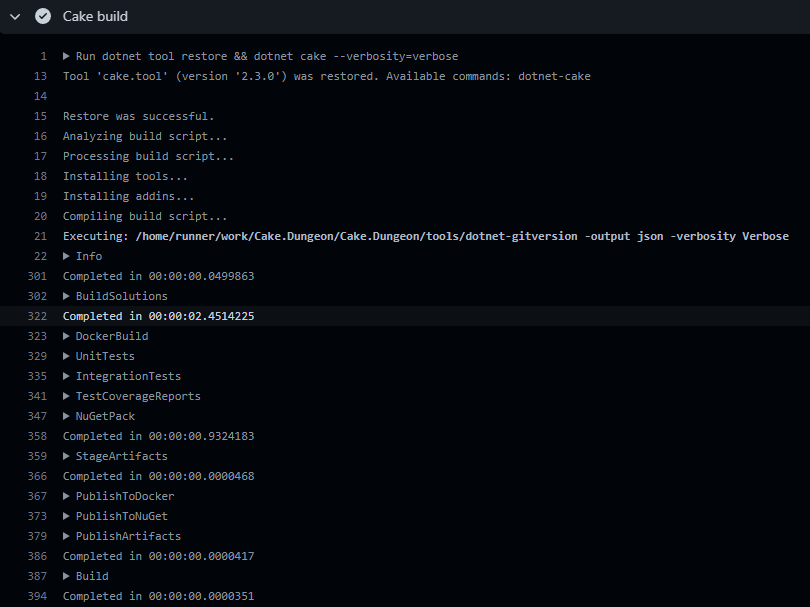Click line number 322
Viewport: 810px width, 607px height.
(37, 316)
